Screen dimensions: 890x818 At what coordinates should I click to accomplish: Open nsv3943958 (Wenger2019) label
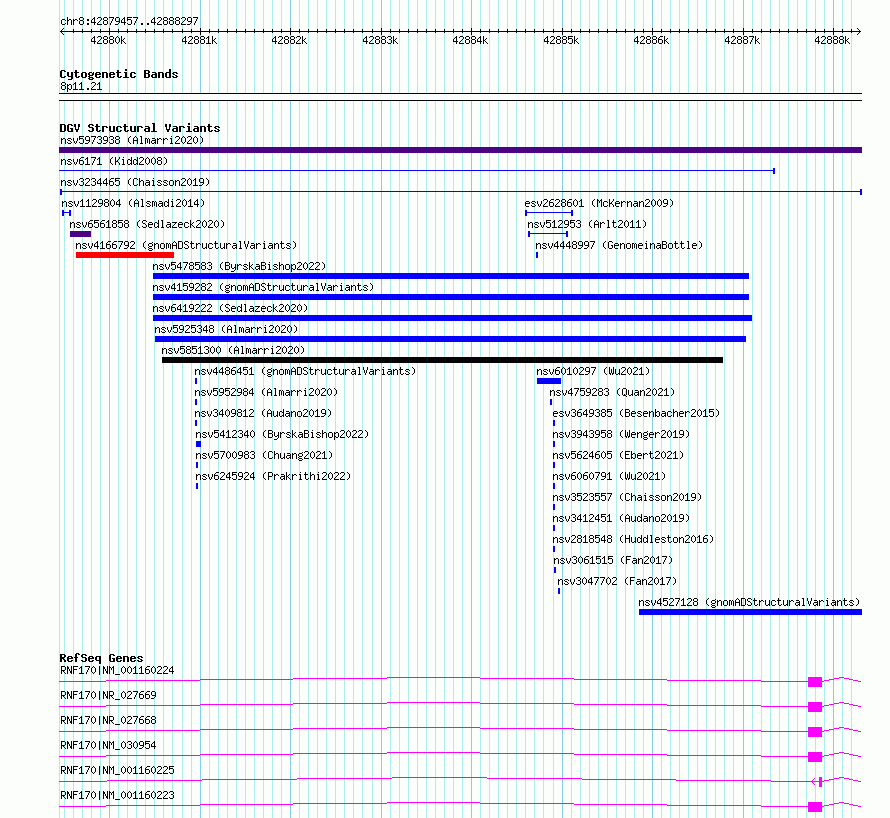tap(622, 434)
